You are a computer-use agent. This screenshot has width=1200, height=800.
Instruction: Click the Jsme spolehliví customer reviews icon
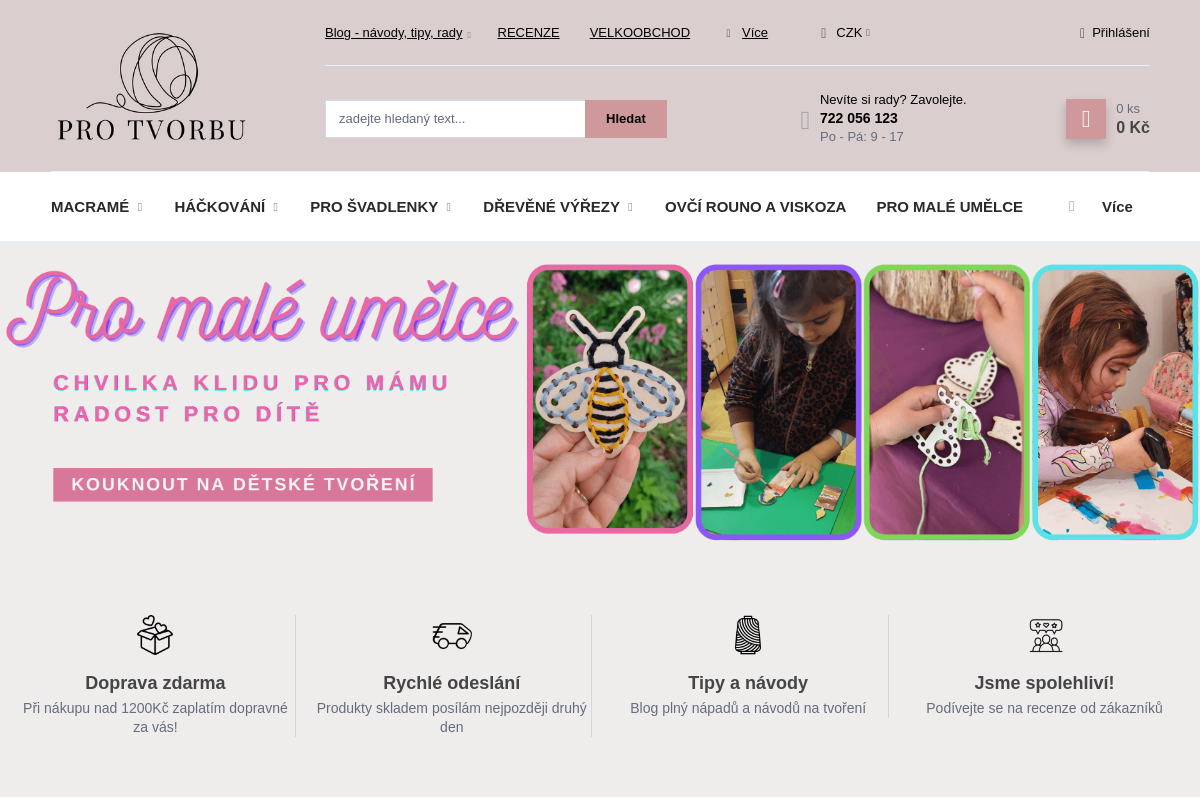point(1046,635)
